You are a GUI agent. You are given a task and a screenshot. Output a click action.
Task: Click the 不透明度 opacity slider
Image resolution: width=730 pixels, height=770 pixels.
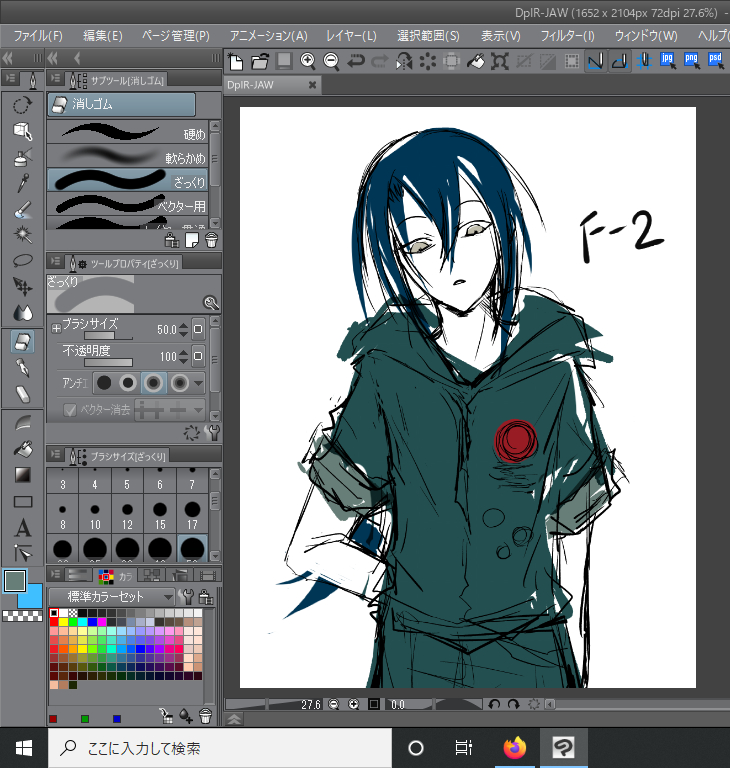108,363
